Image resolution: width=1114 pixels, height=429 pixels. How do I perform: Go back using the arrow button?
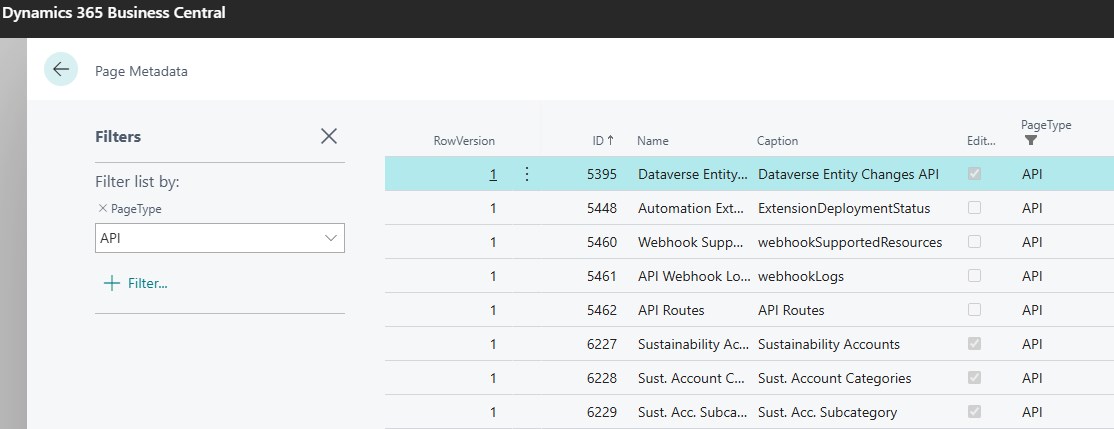(61, 70)
